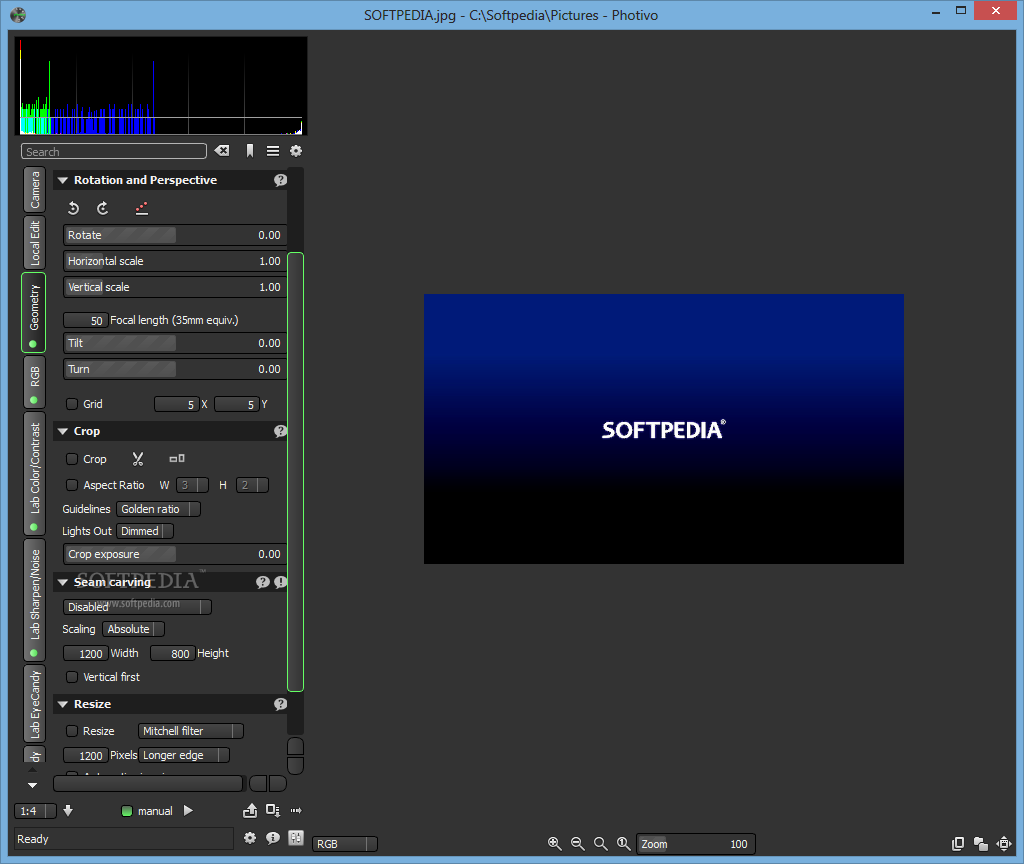1024x864 pixels.
Task: Open help for Crop section
Action: click(x=280, y=431)
